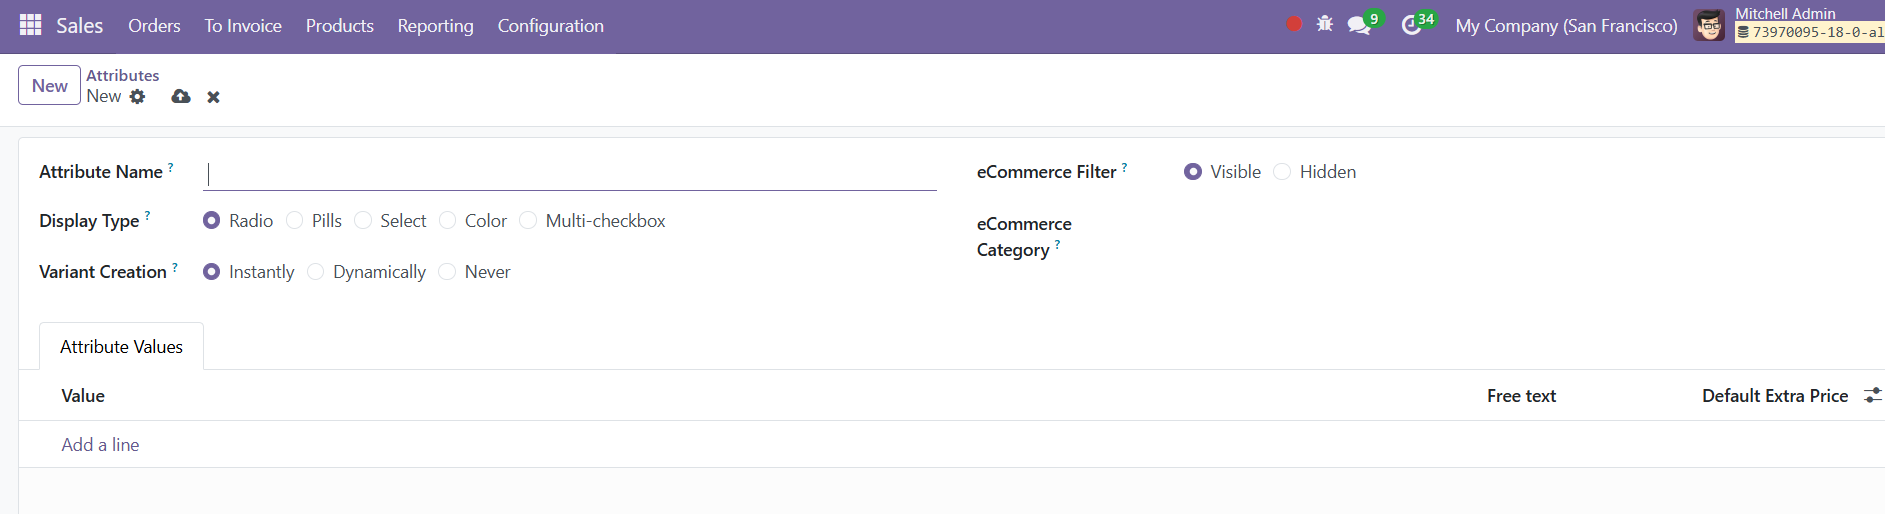The height and width of the screenshot is (514, 1885).
Task: Open the debug bug icon menu
Action: pyautogui.click(x=1325, y=24)
